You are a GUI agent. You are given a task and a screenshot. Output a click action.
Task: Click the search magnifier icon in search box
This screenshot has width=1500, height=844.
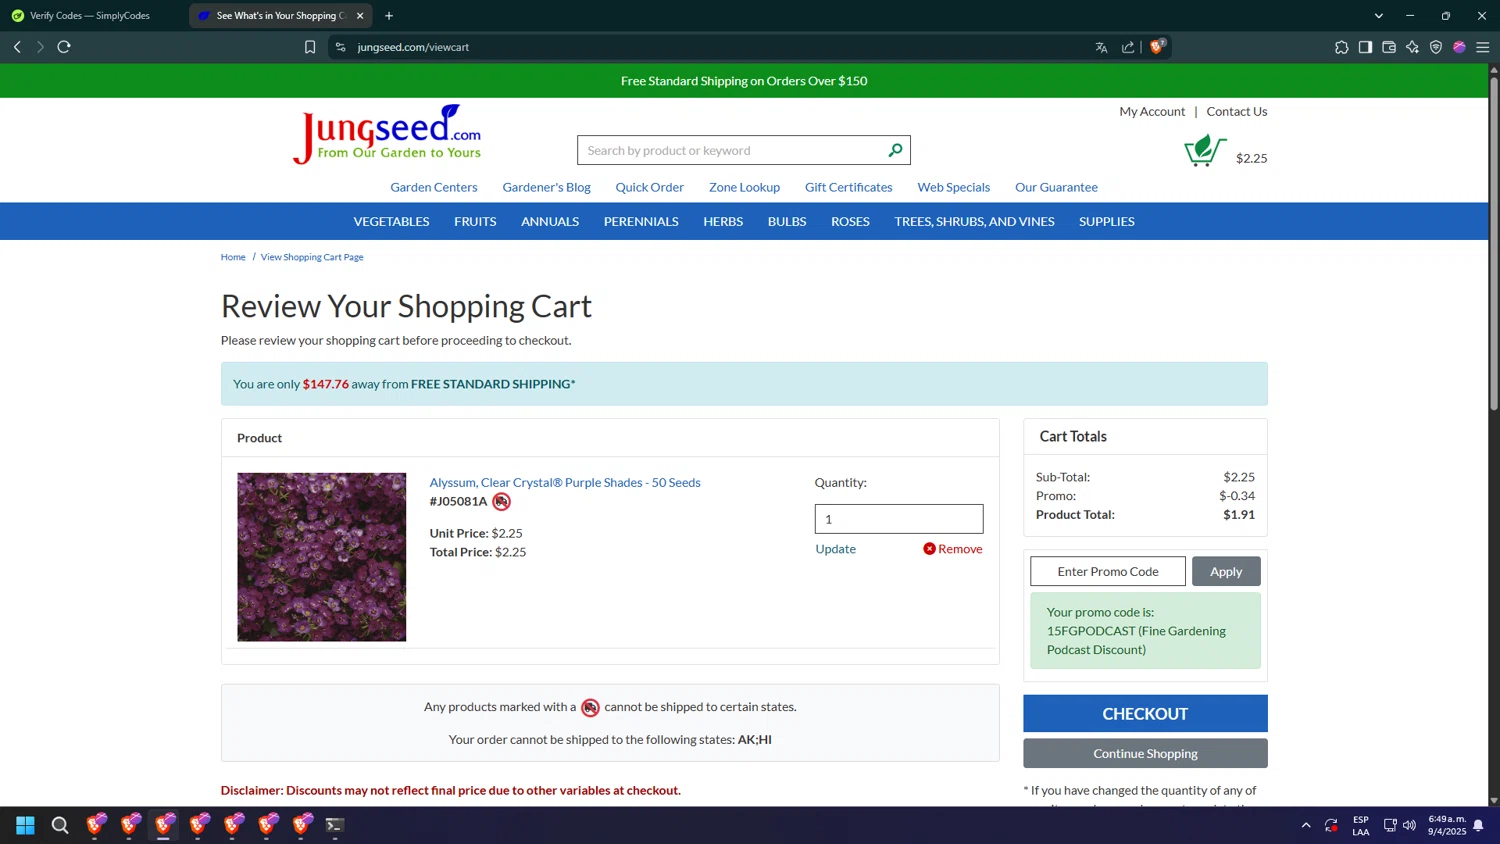coord(895,150)
